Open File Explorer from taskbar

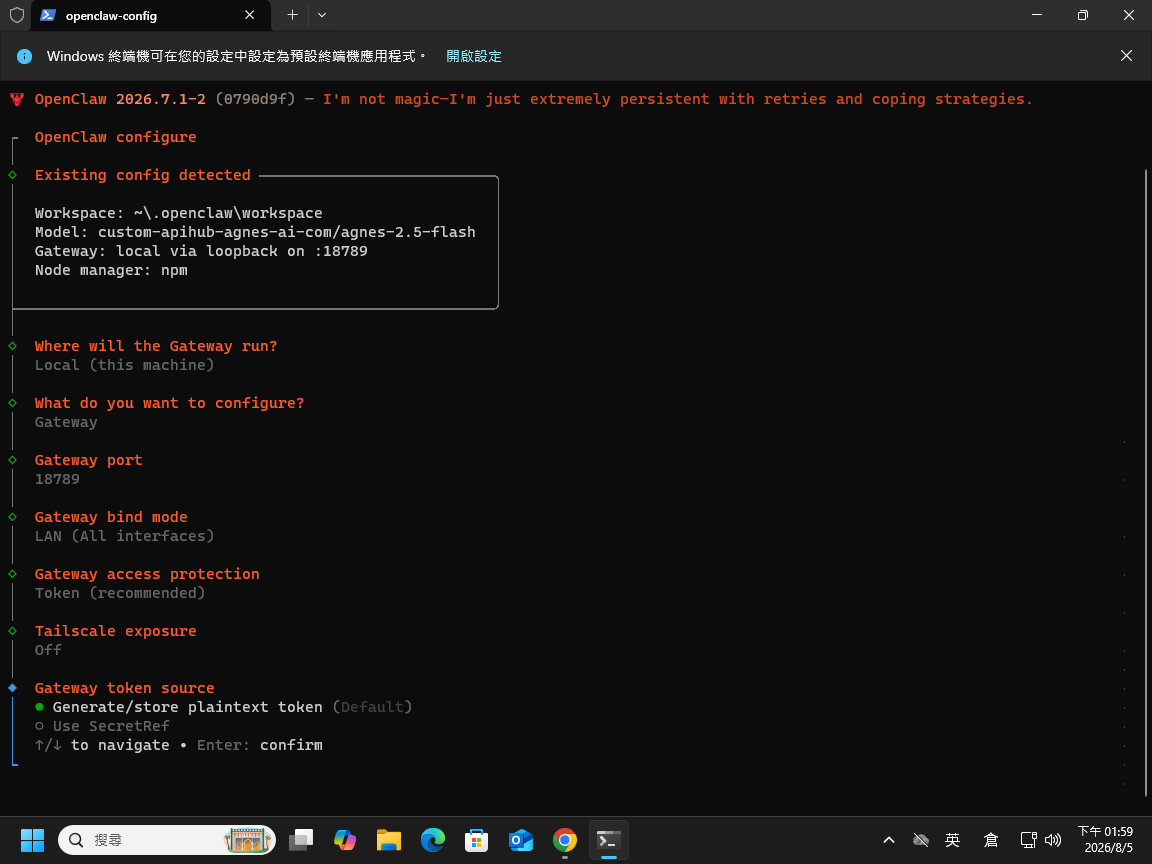[x=389, y=840]
